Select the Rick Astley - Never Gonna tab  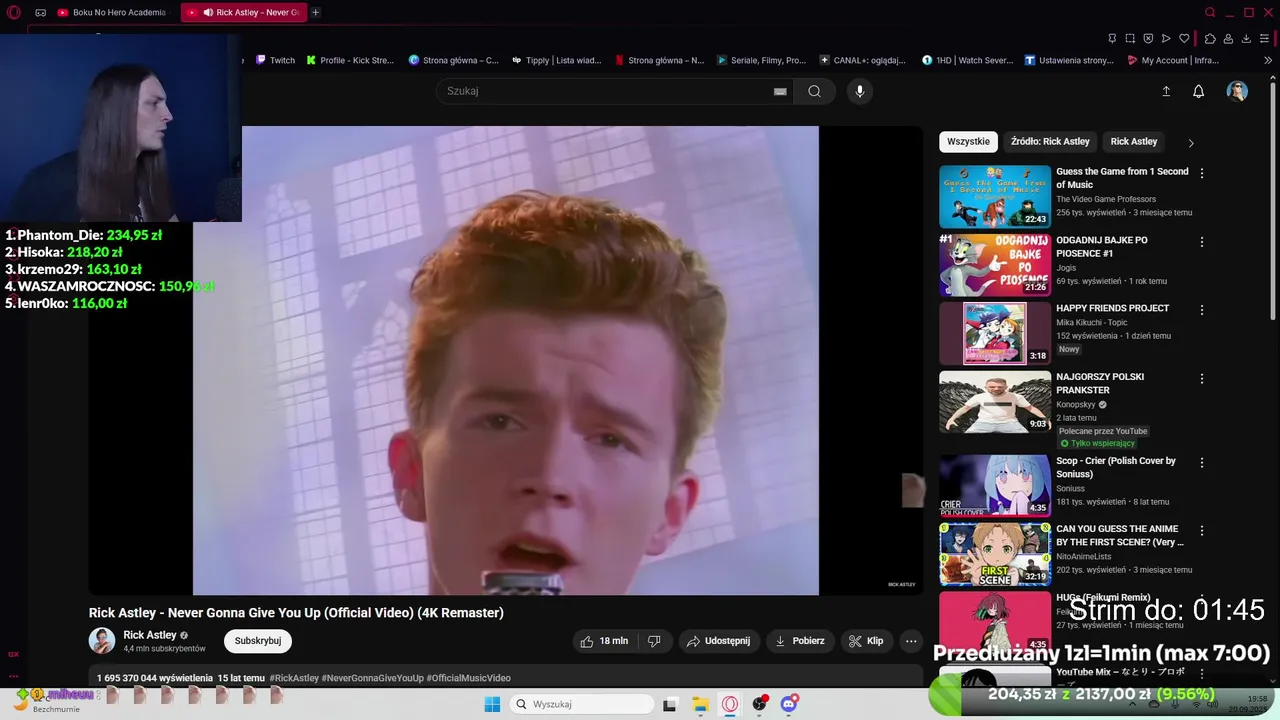[244, 12]
